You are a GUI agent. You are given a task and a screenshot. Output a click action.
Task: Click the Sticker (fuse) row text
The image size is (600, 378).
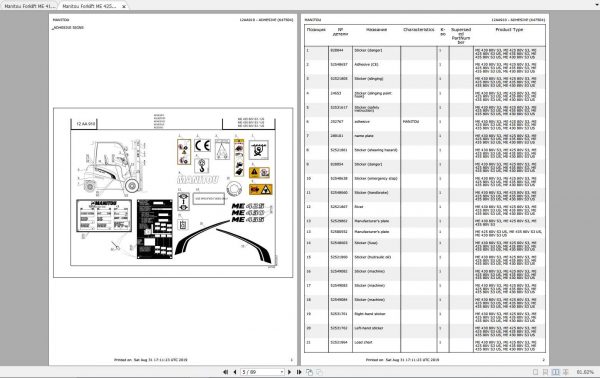pos(366,243)
